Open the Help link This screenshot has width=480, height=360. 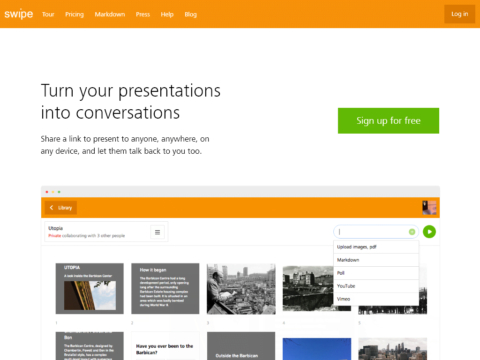[167, 14]
